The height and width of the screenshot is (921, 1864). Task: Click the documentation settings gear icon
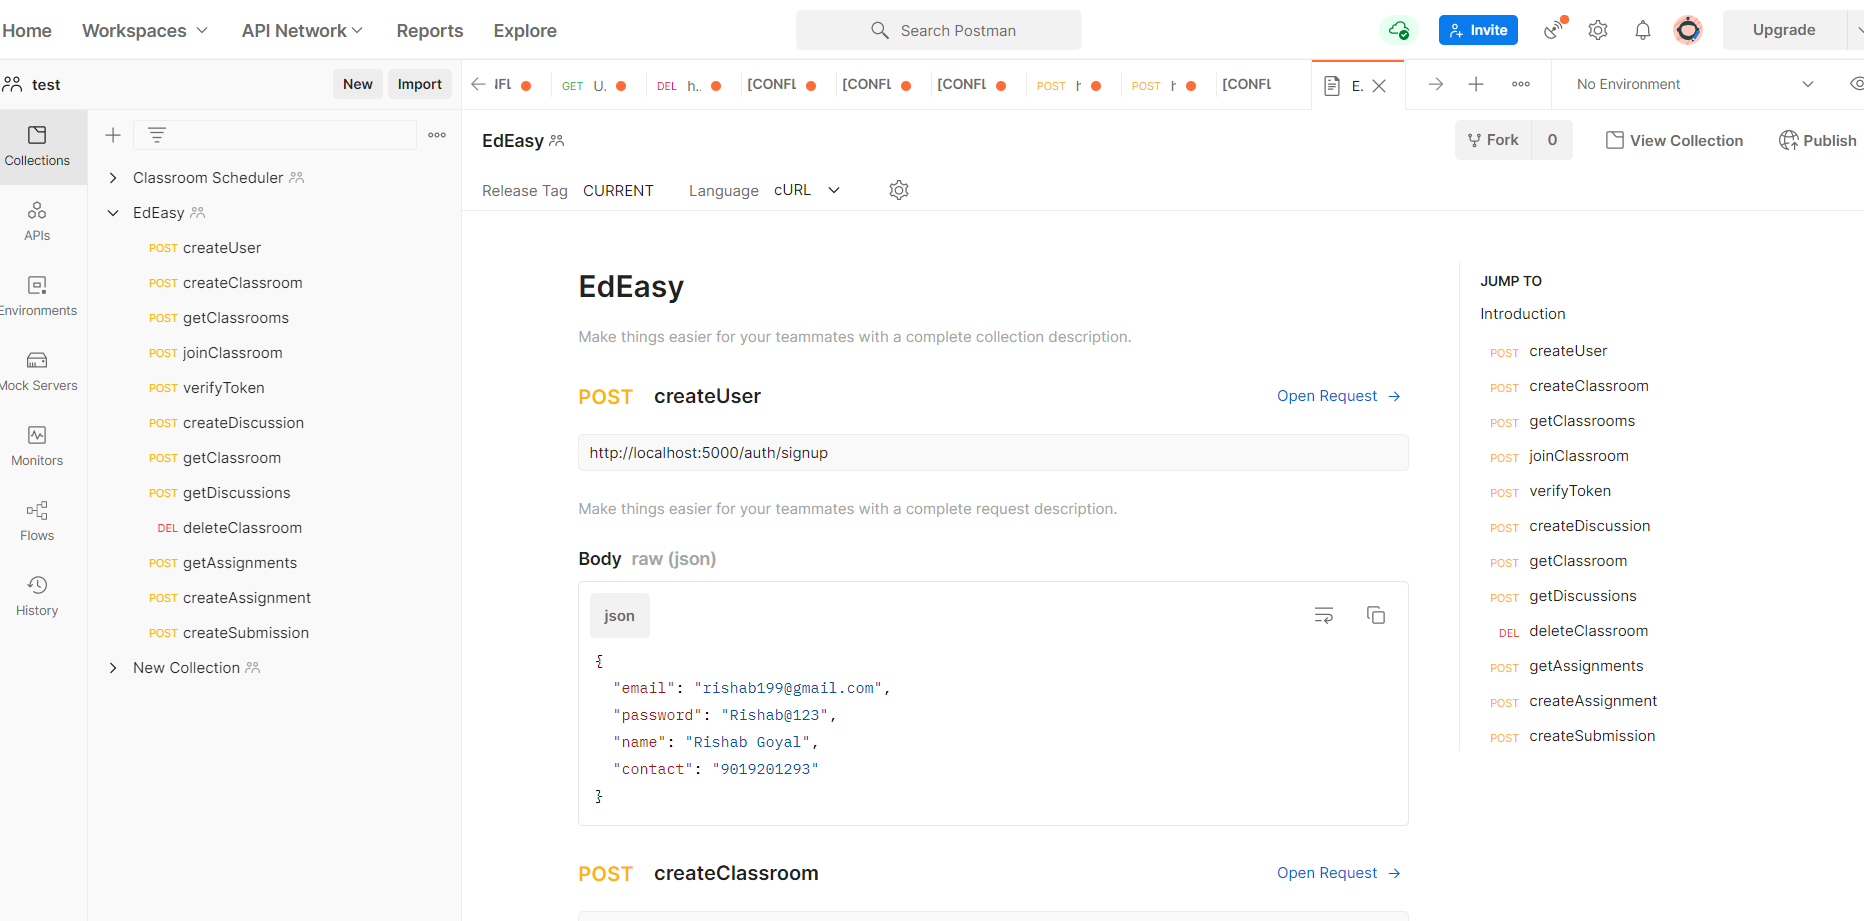899,190
